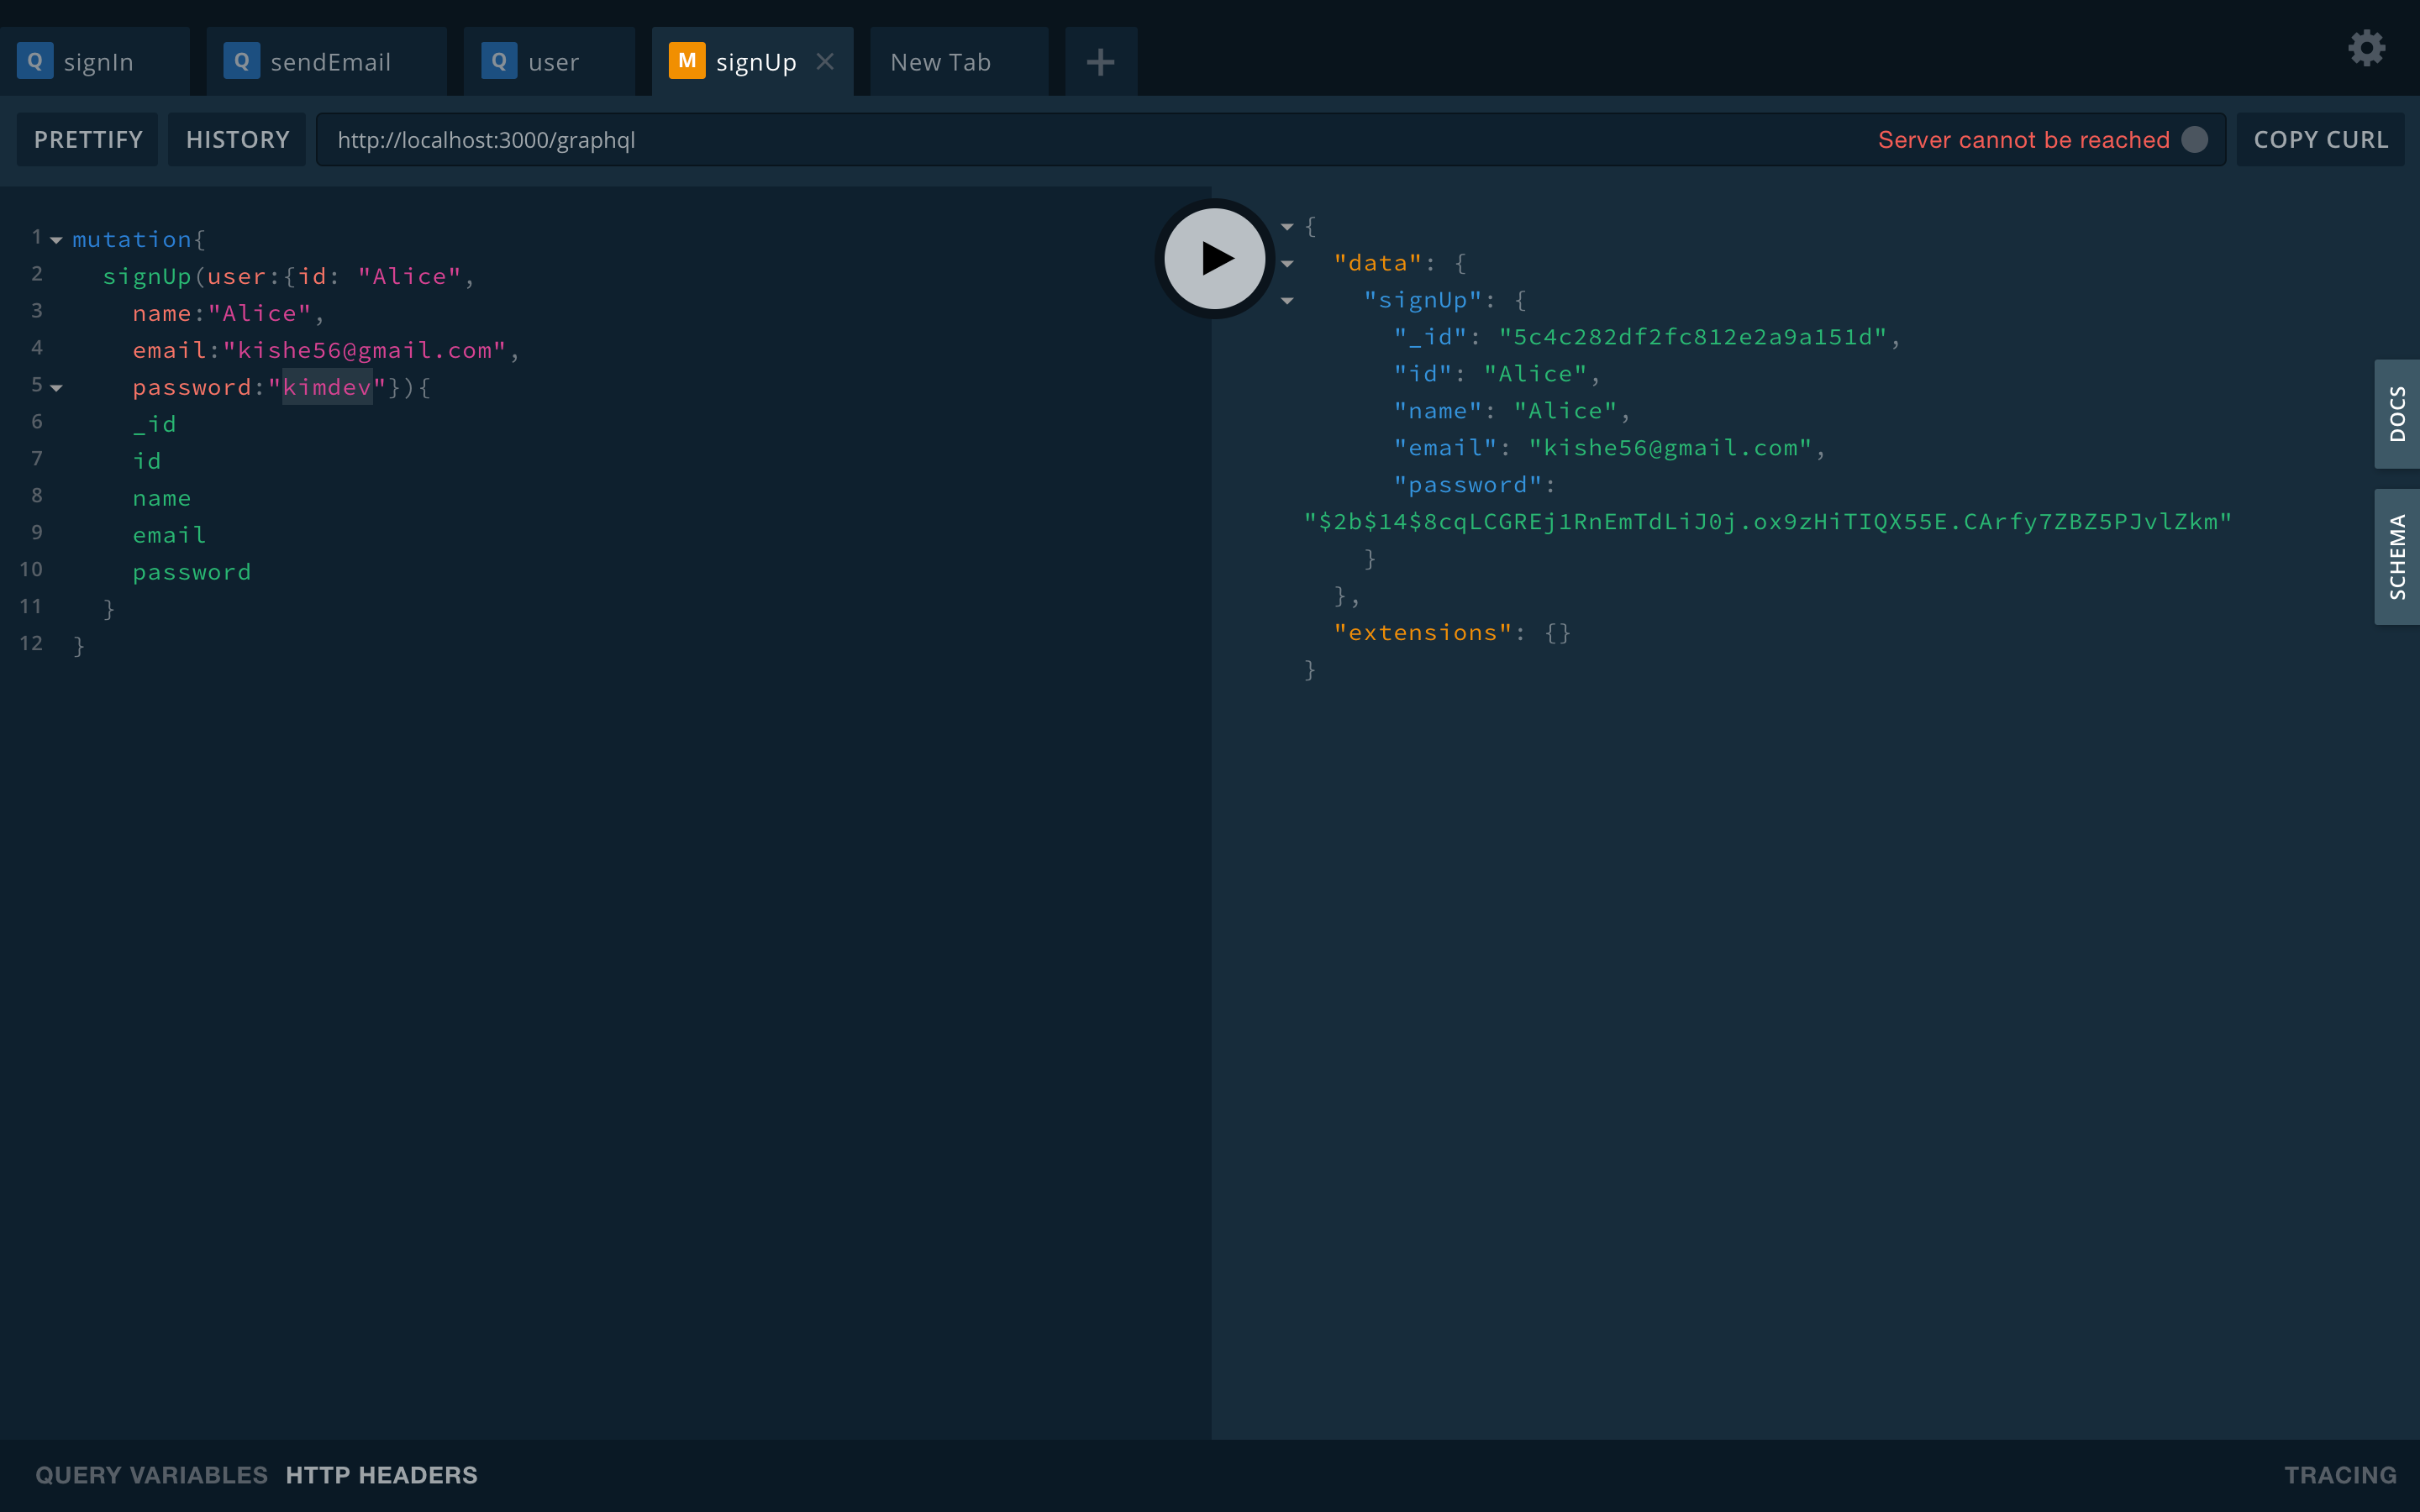Viewport: 2420px width, 1512px height.
Task: Click the Q icon on user tab
Action: coord(500,61)
